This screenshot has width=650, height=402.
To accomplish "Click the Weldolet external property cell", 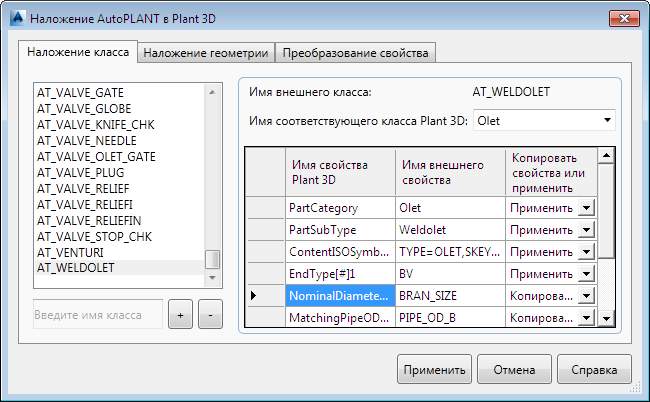I will [x=450, y=230].
